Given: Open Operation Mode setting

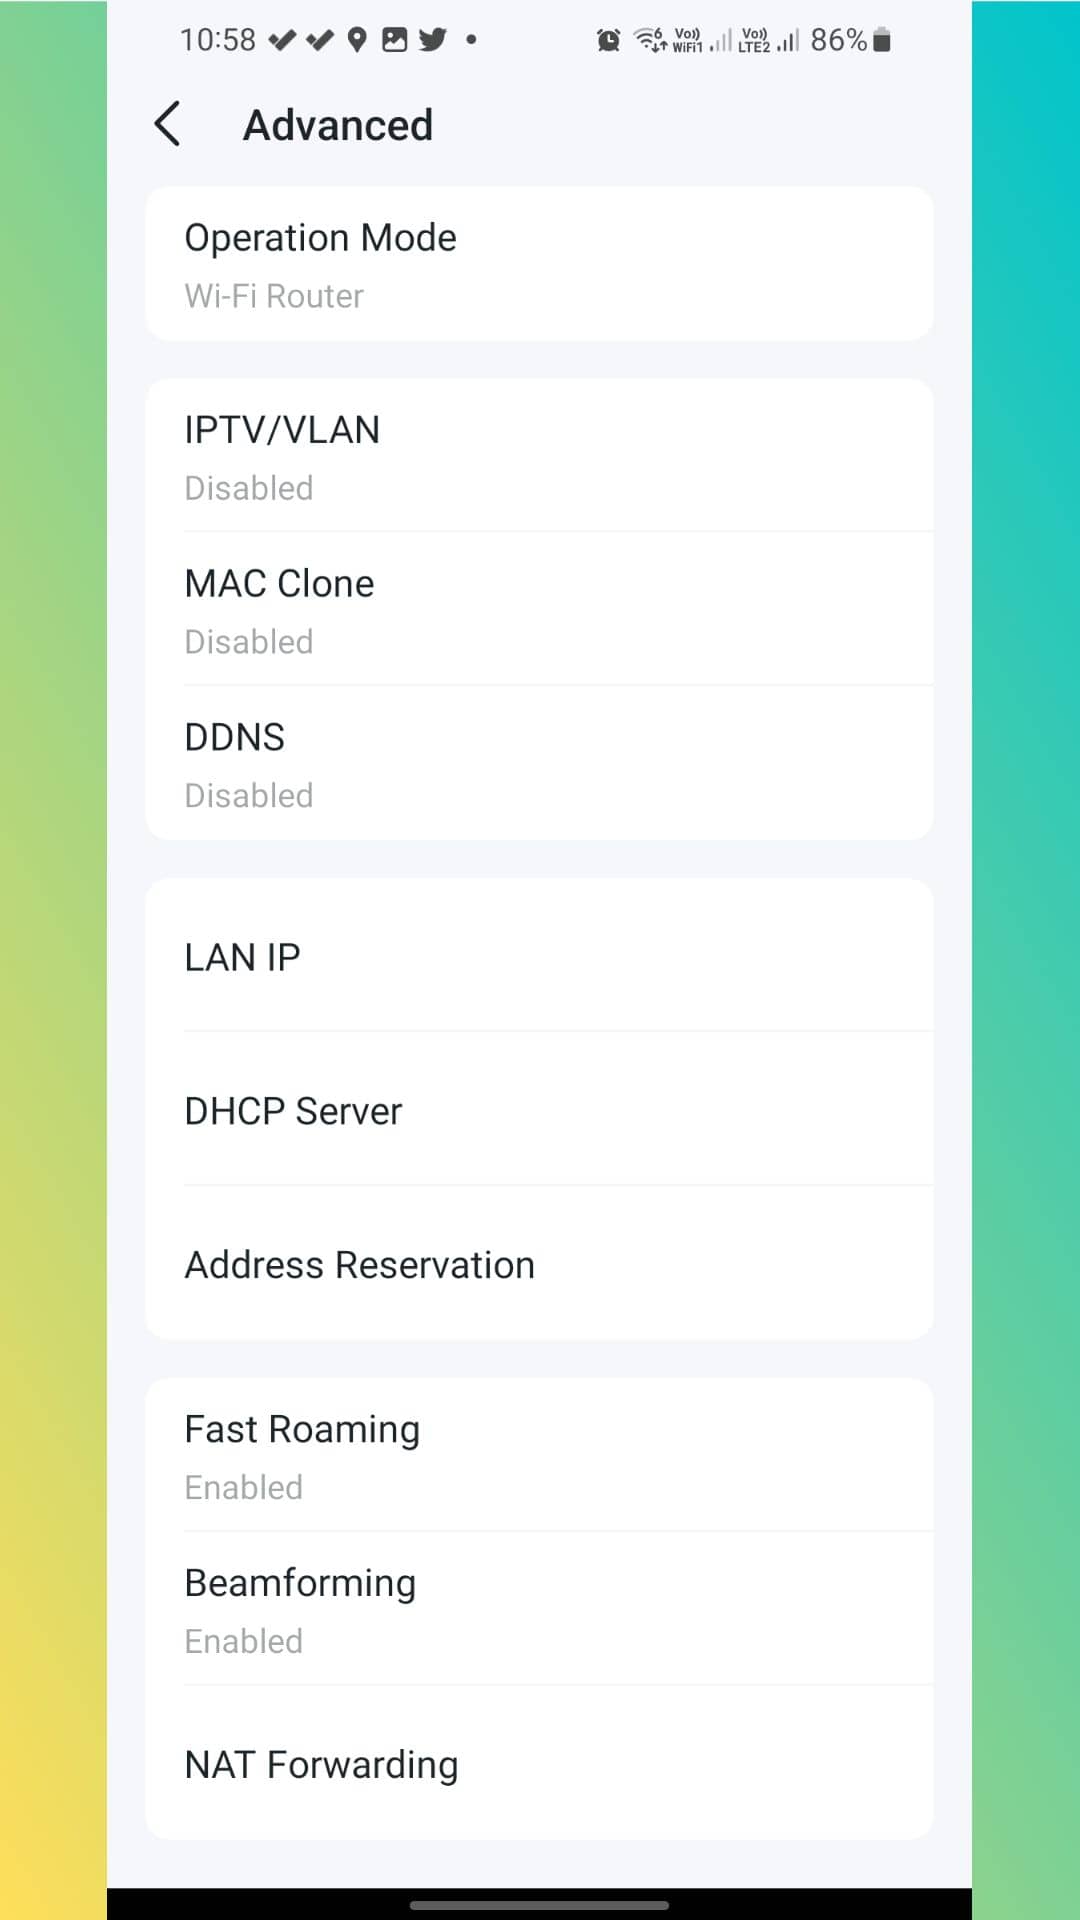Looking at the screenshot, I should pyautogui.click(x=539, y=264).
